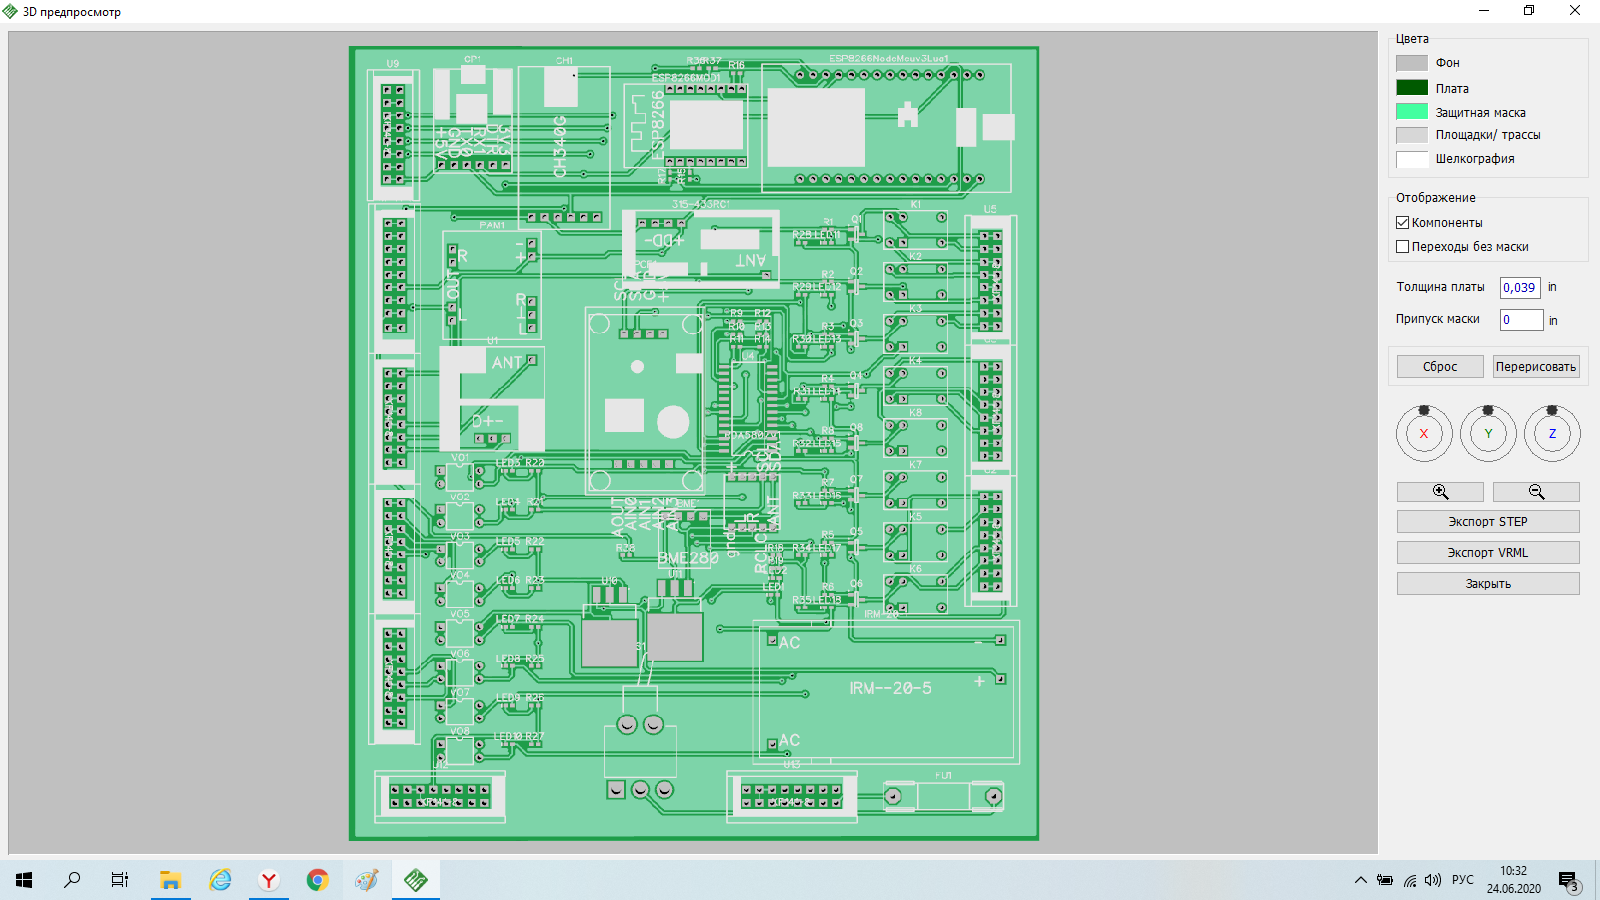Click the zoom in magnifier button
This screenshot has height=900, width=1600.
click(1440, 492)
